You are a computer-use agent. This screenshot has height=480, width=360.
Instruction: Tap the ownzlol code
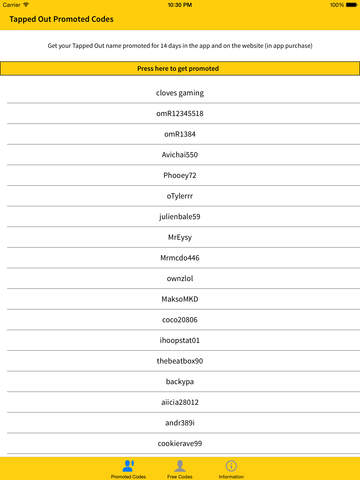point(180,278)
